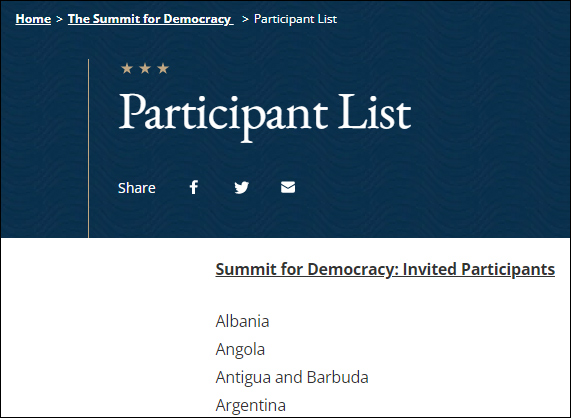
Task: Click the large Participant List page title
Action: [265, 114]
